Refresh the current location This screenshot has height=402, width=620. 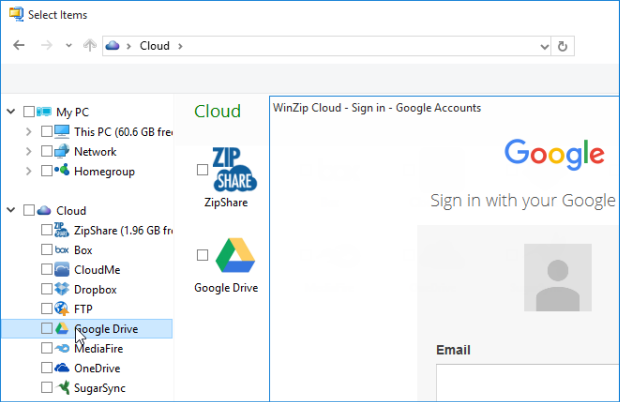[562, 46]
